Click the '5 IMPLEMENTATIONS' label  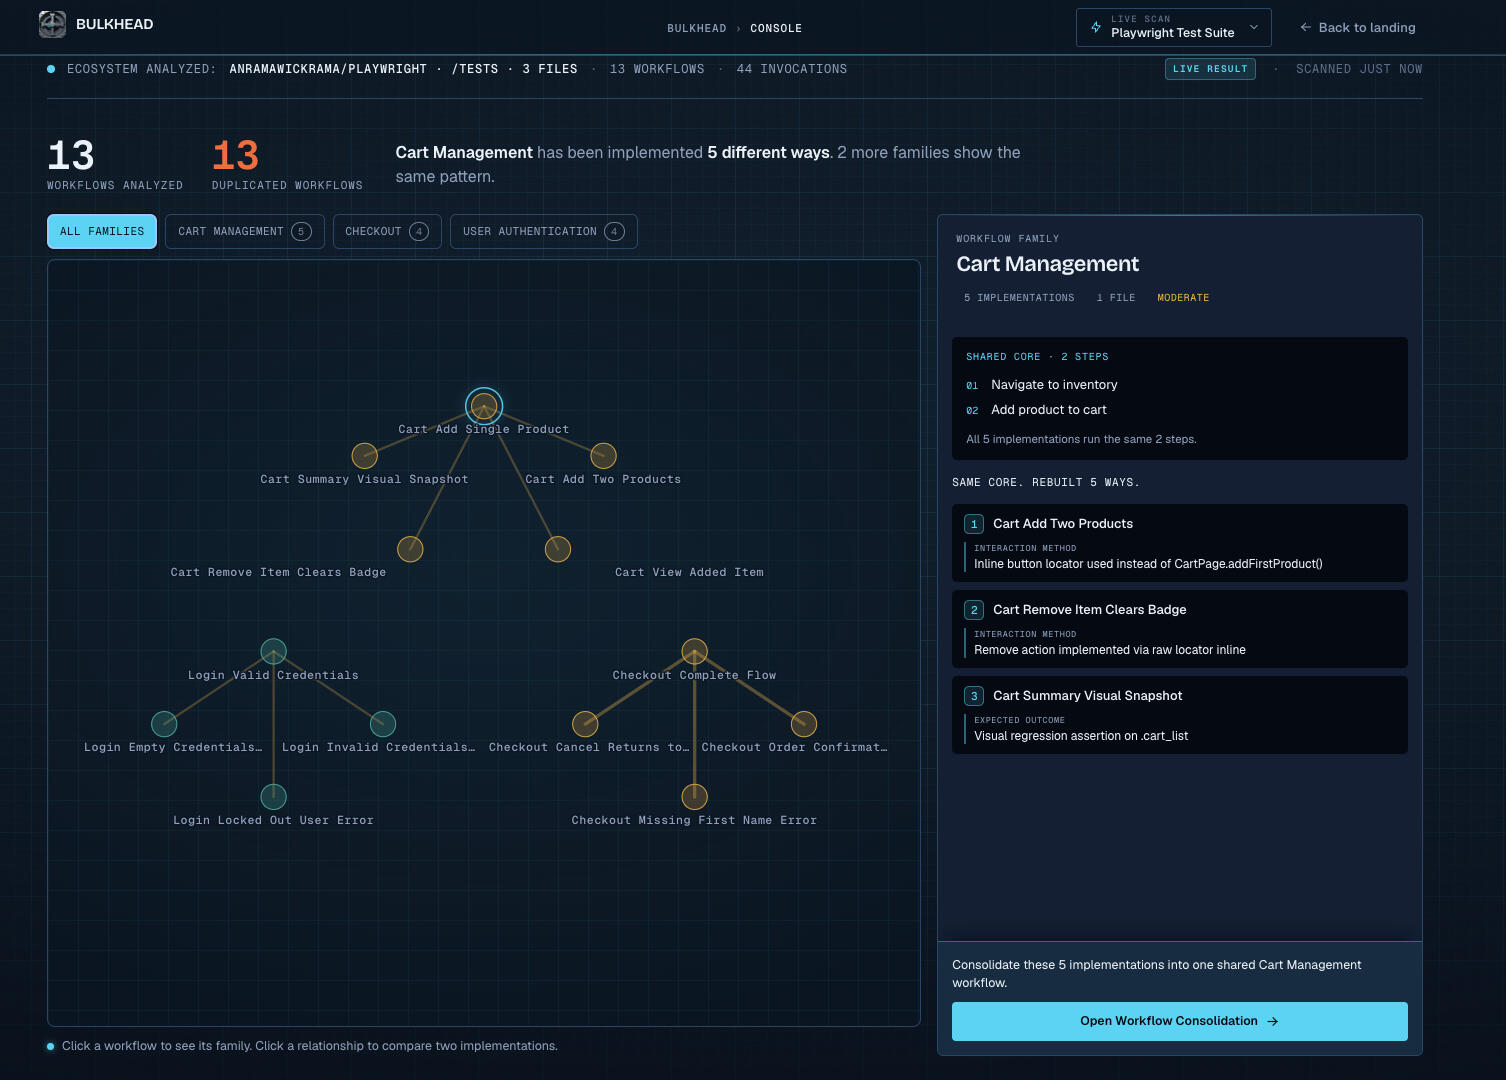pos(1019,298)
